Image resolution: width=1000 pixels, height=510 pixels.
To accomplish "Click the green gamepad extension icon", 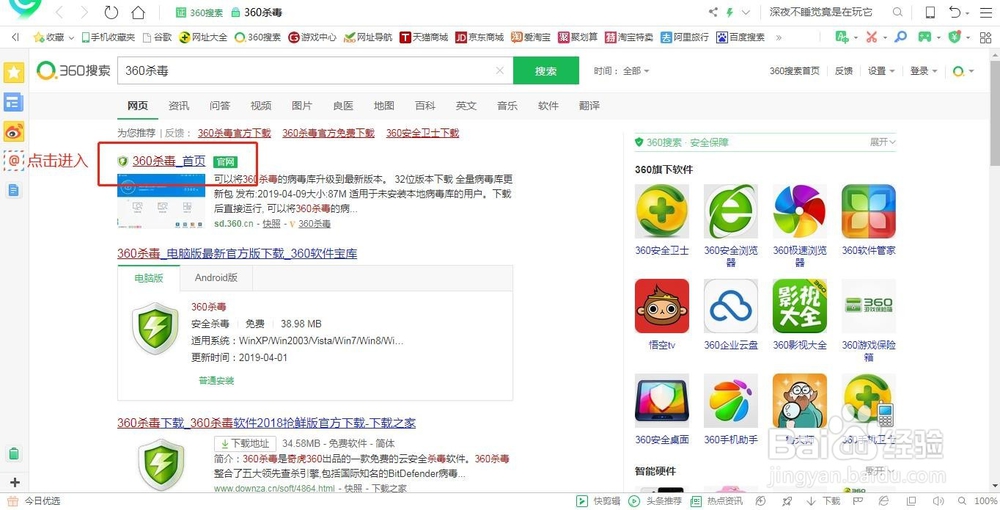I will pos(924,37).
